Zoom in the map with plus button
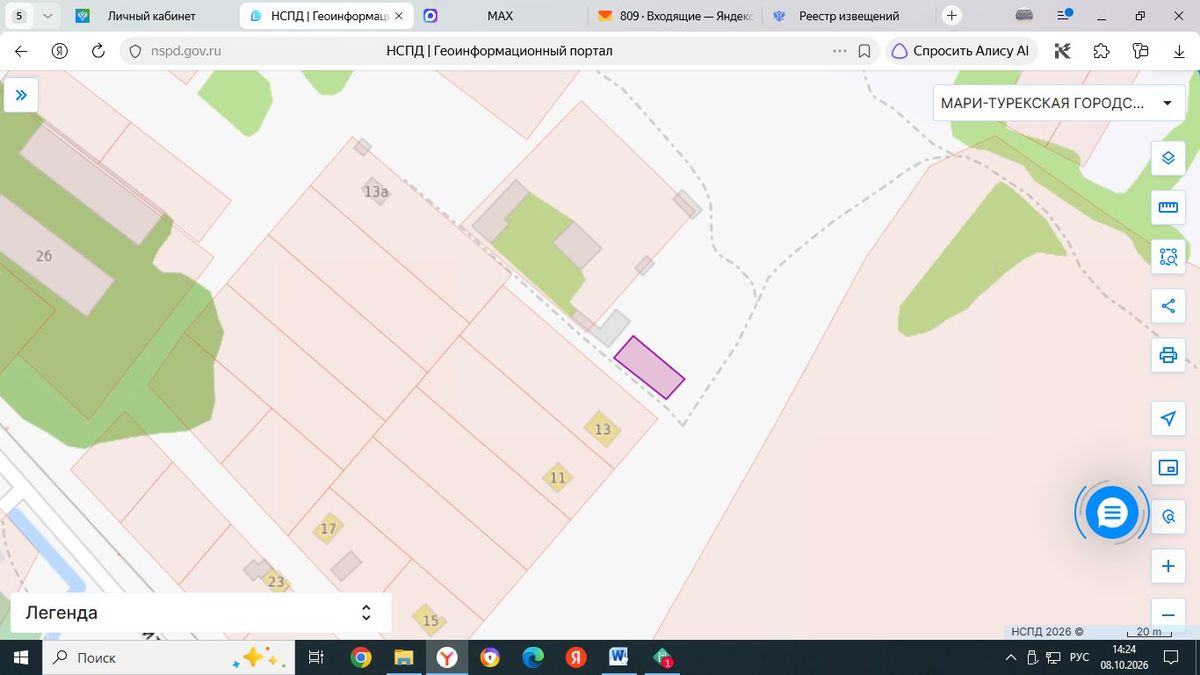This screenshot has height=675, width=1200. (x=1167, y=566)
